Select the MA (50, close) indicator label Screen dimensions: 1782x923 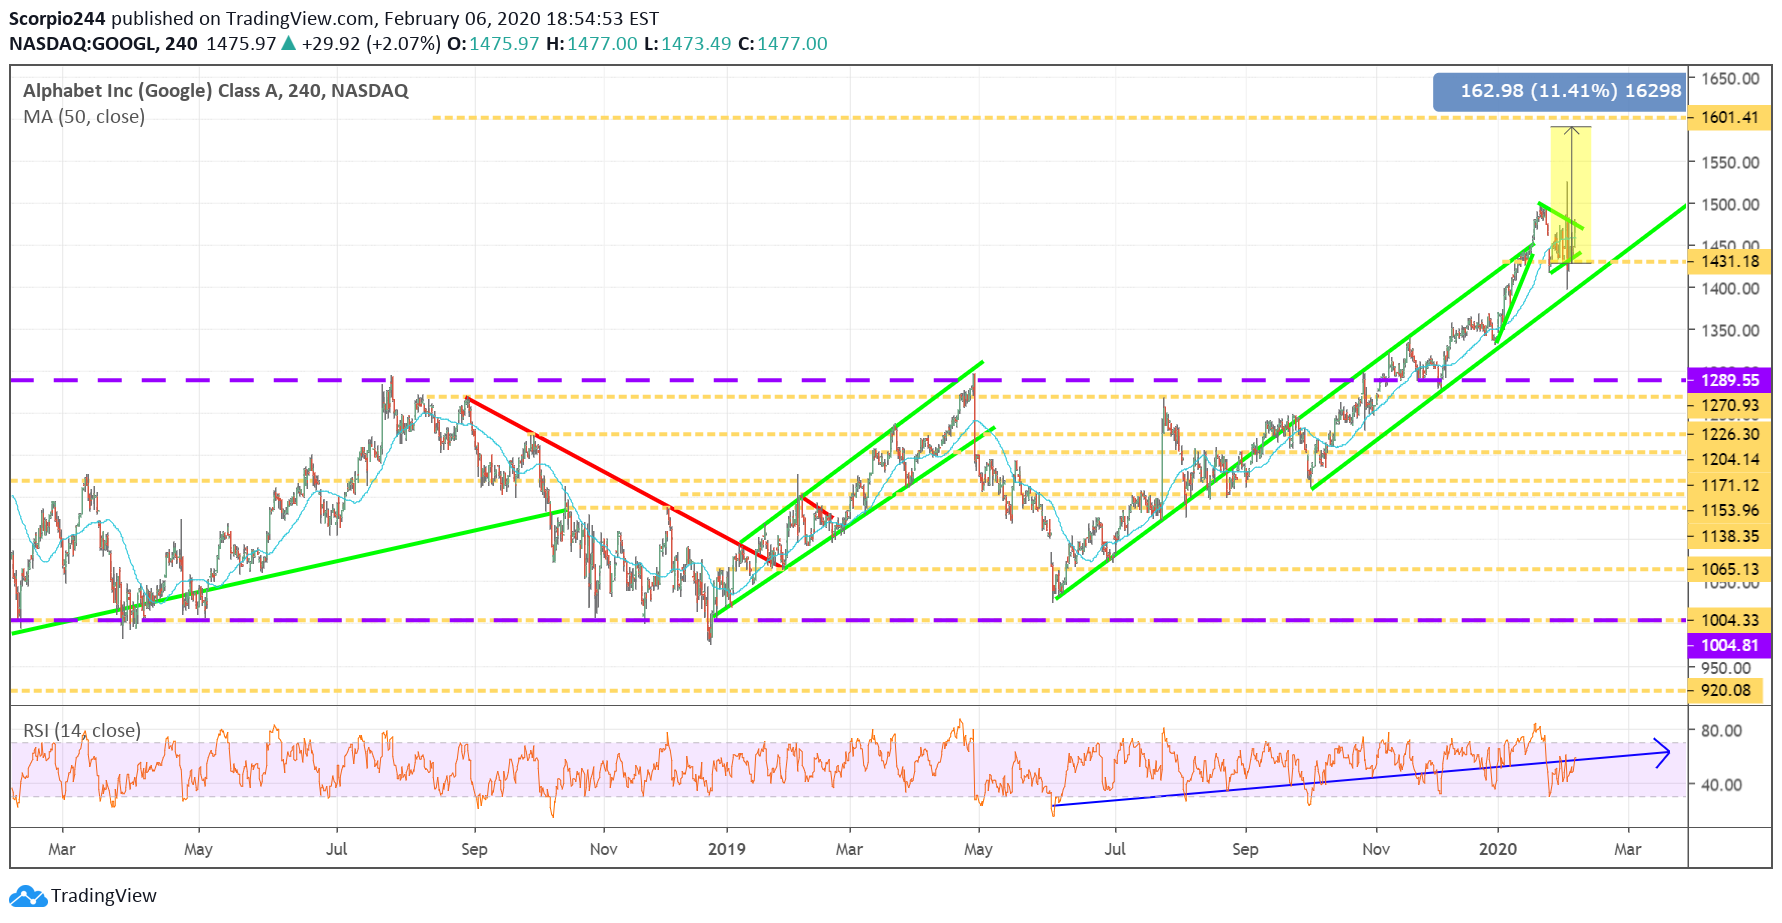tap(84, 117)
